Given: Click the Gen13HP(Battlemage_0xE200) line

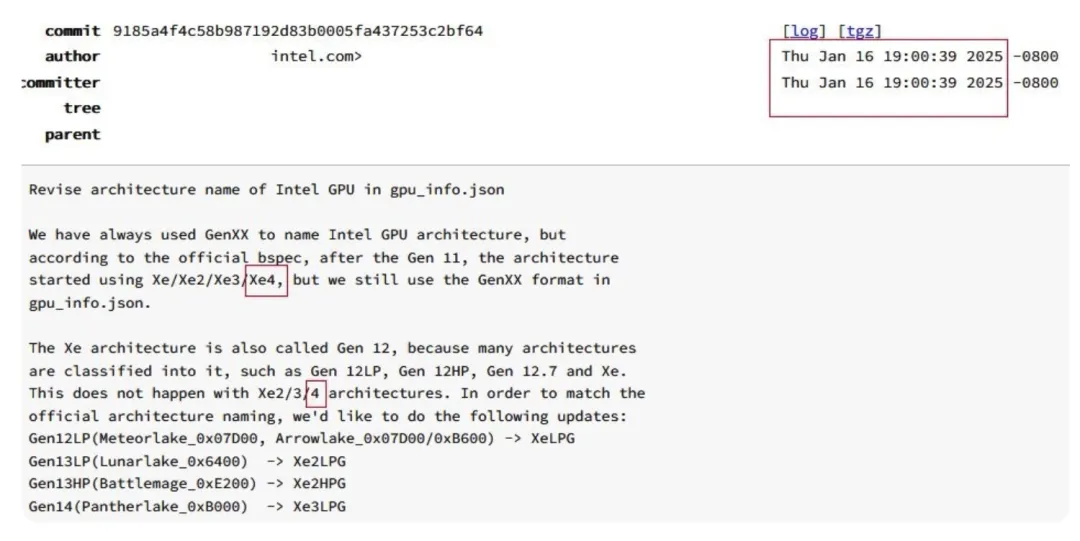Looking at the screenshot, I should (x=187, y=484).
